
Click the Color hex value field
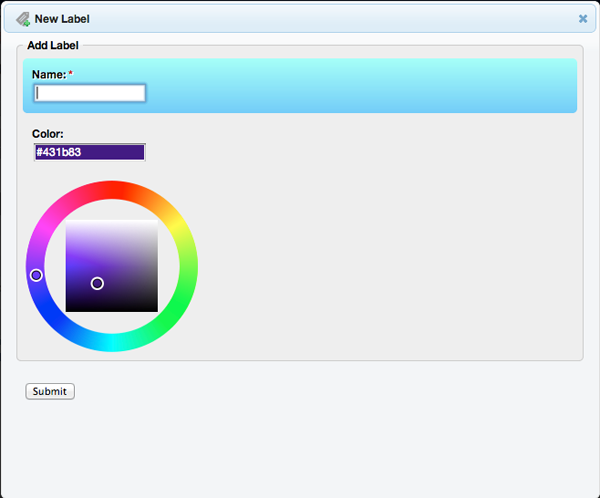point(90,152)
